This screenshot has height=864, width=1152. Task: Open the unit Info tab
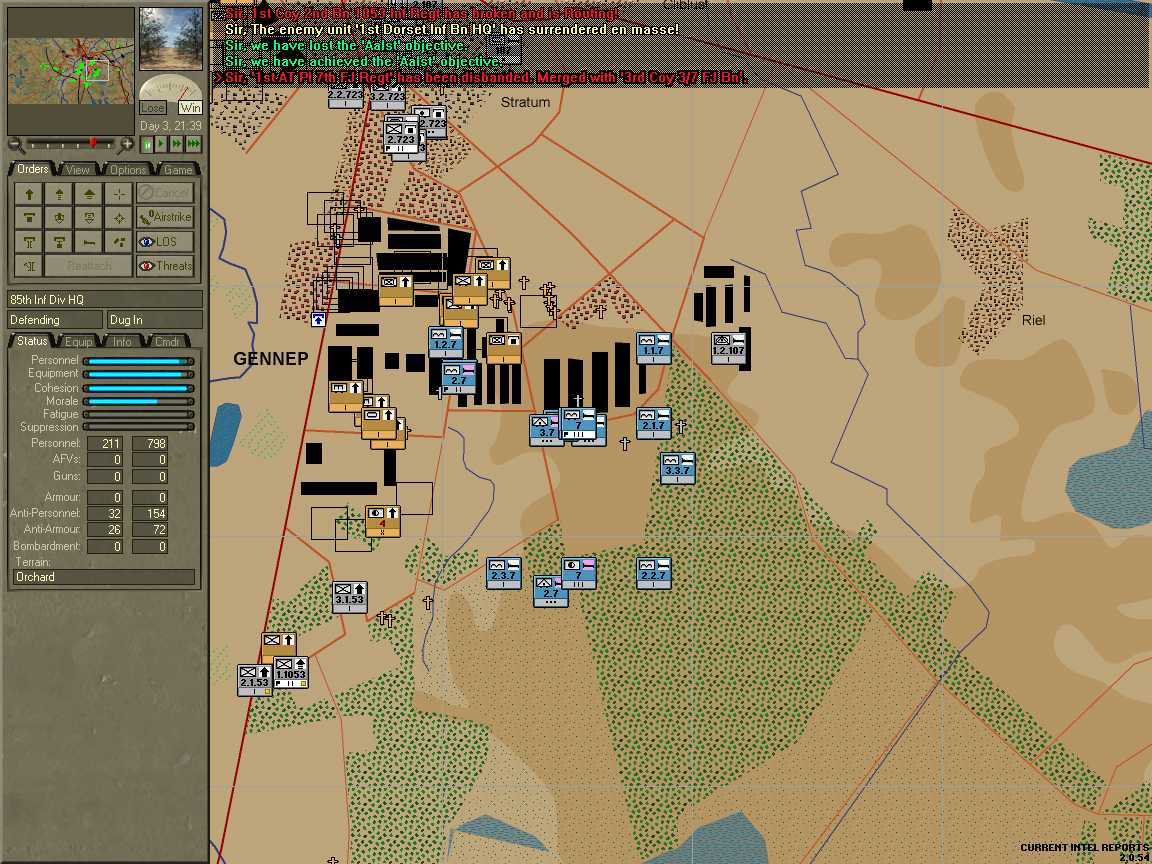pyautogui.click(x=122, y=342)
